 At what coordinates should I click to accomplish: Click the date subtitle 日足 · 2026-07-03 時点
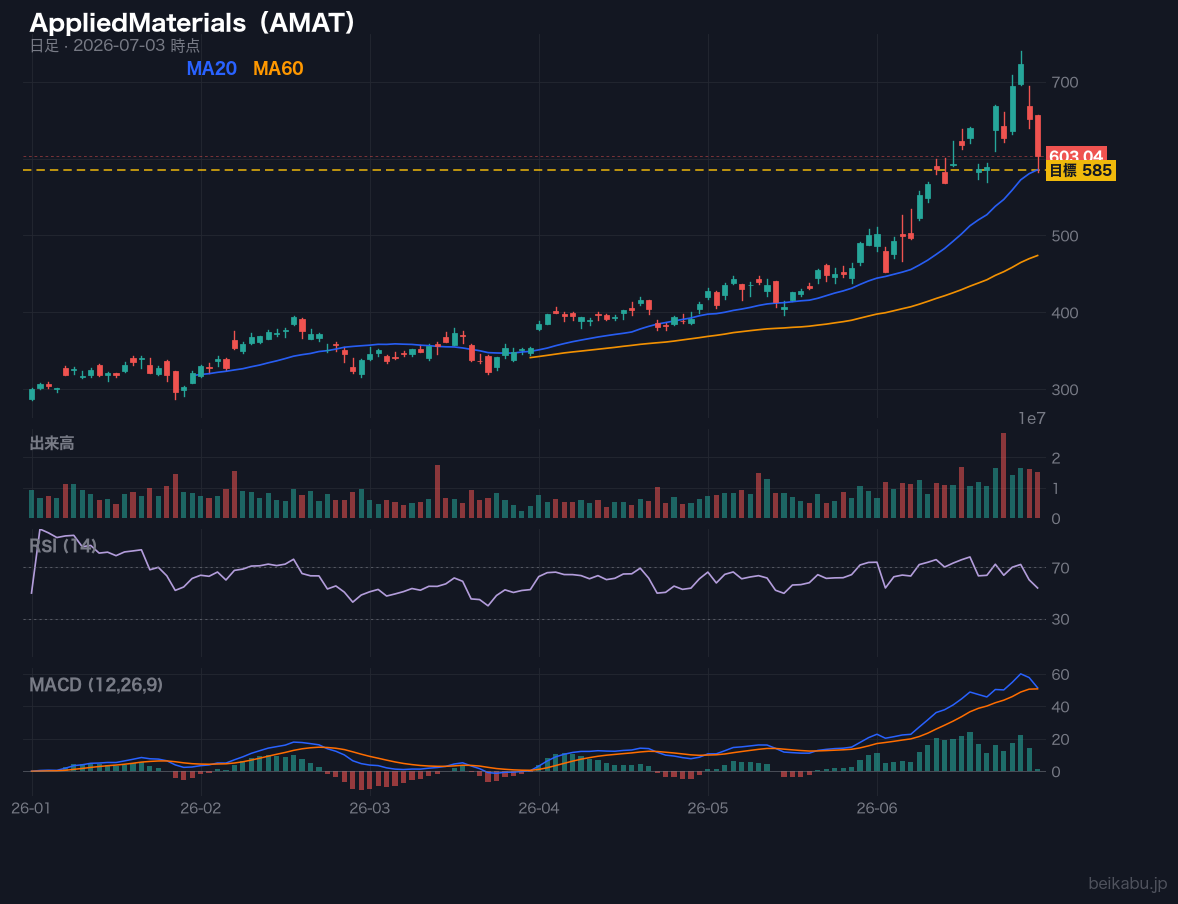click(x=115, y=45)
